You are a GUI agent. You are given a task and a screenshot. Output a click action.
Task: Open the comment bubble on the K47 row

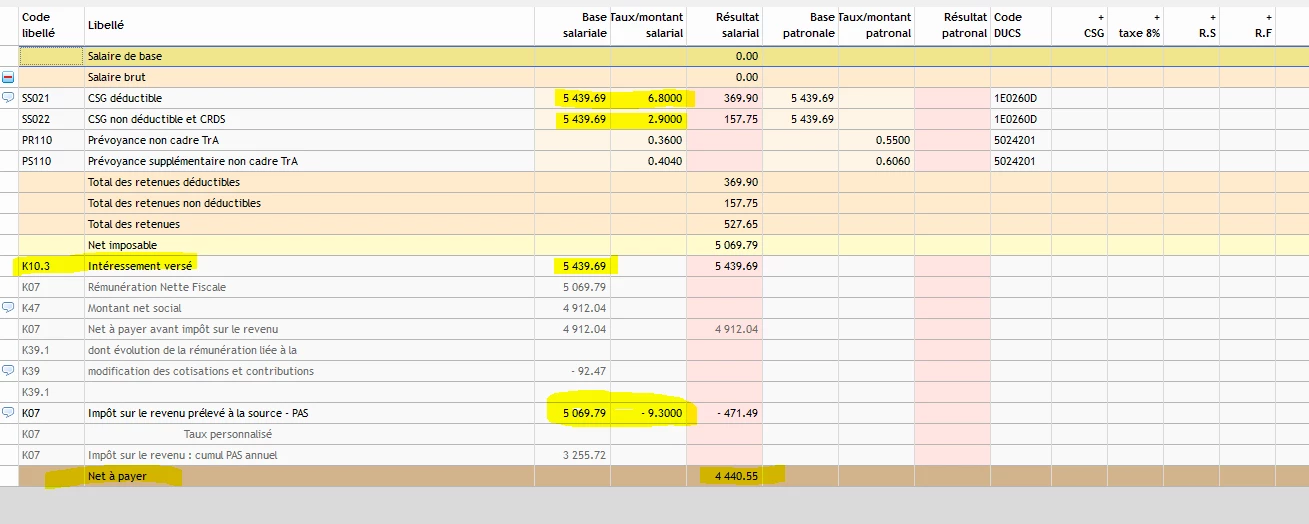point(8,308)
